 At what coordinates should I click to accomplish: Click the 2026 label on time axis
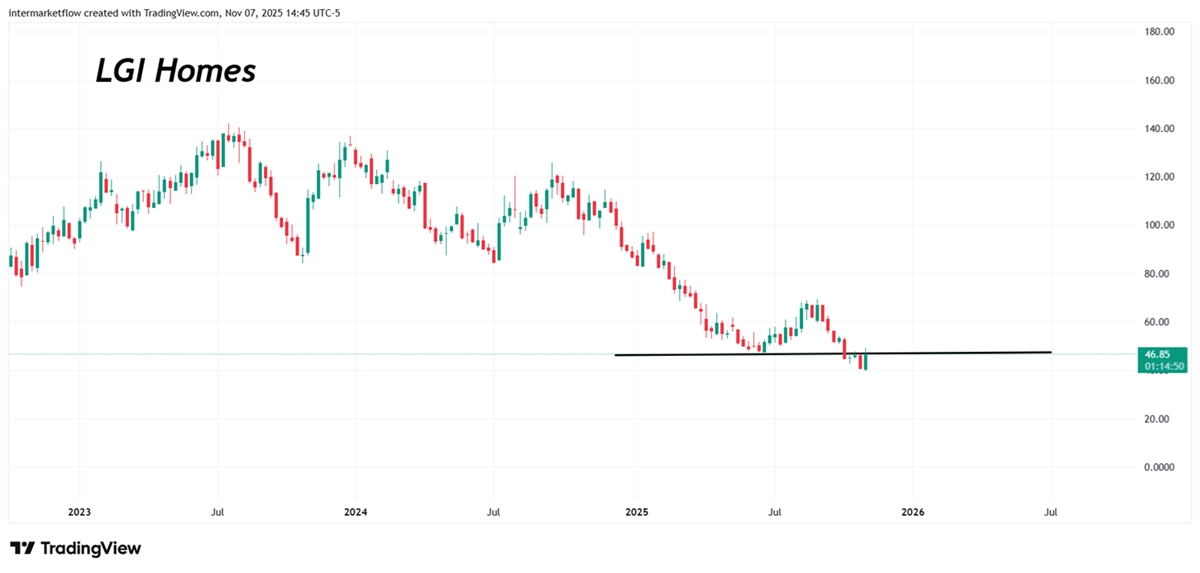pos(912,512)
